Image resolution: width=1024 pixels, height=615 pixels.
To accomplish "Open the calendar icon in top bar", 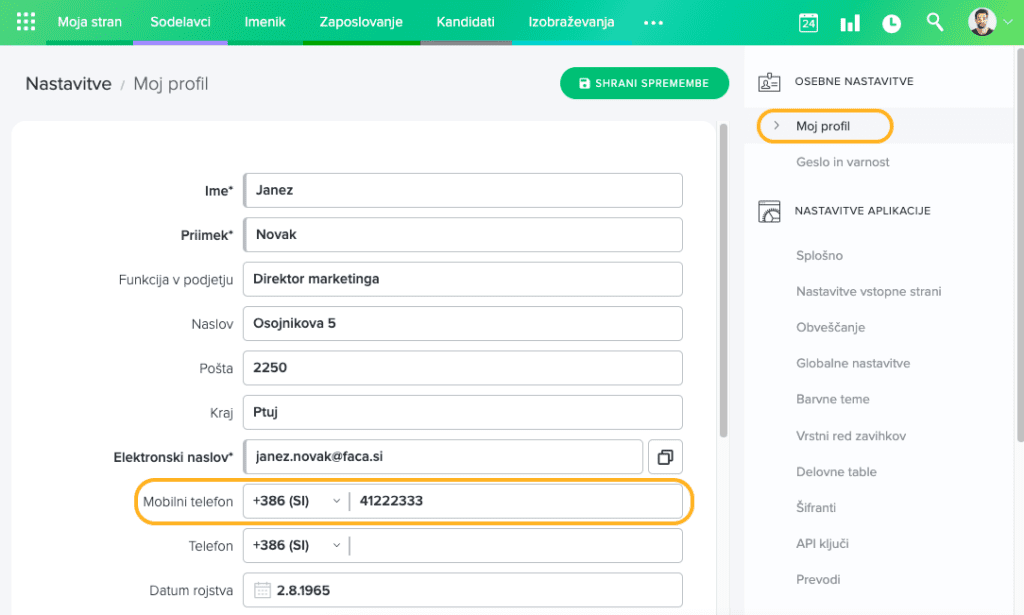I will coord(808,23).
